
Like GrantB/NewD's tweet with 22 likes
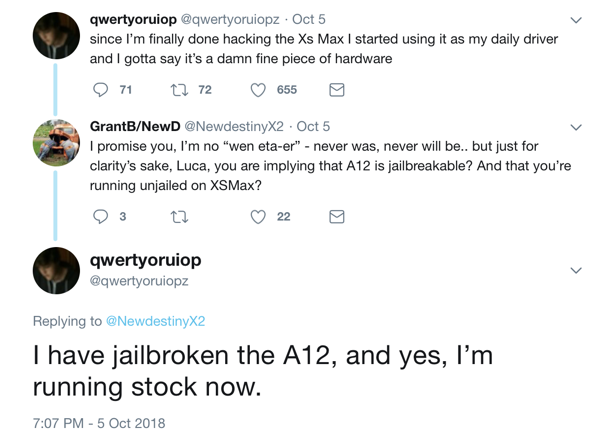(258, 217)
